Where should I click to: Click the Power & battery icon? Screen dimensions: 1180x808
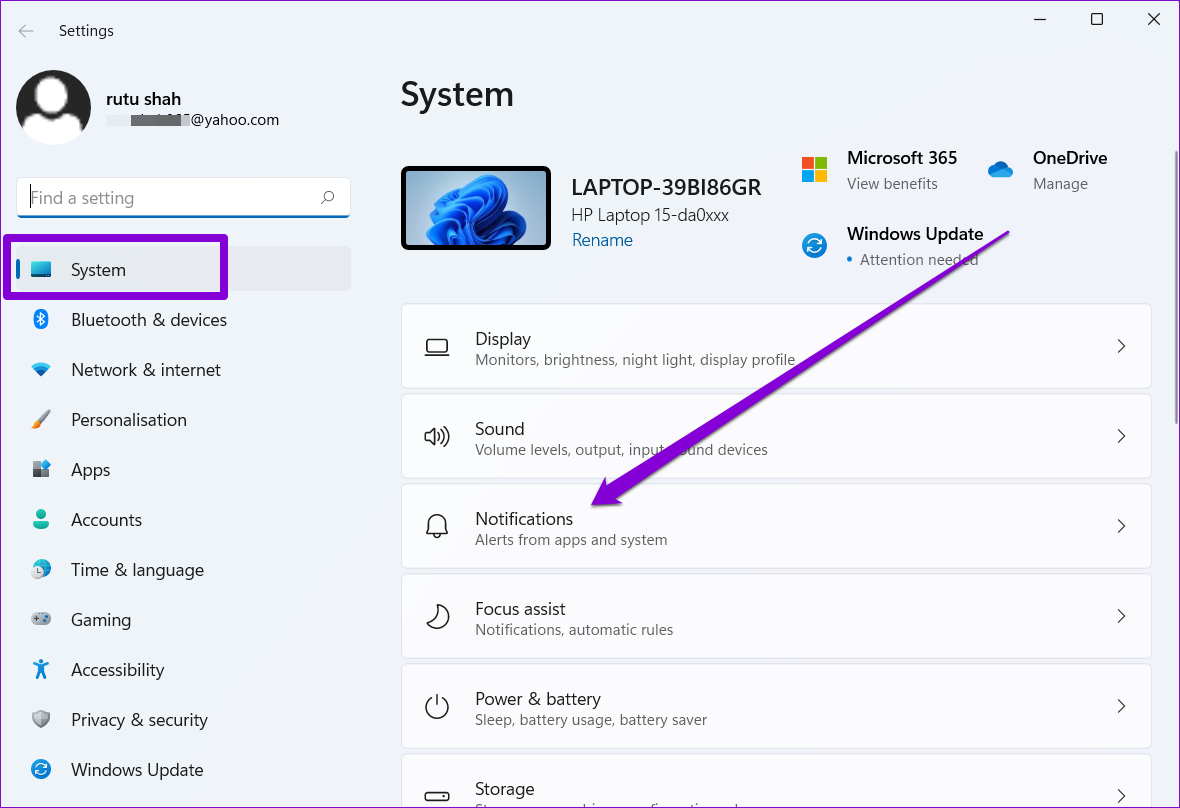[x=436, y=706]
